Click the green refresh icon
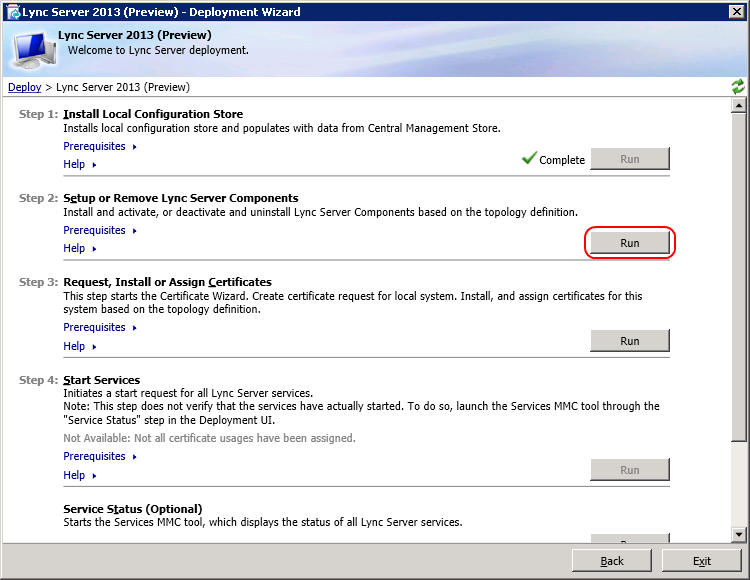Viewport: 750px width, 580px height. 738,87
